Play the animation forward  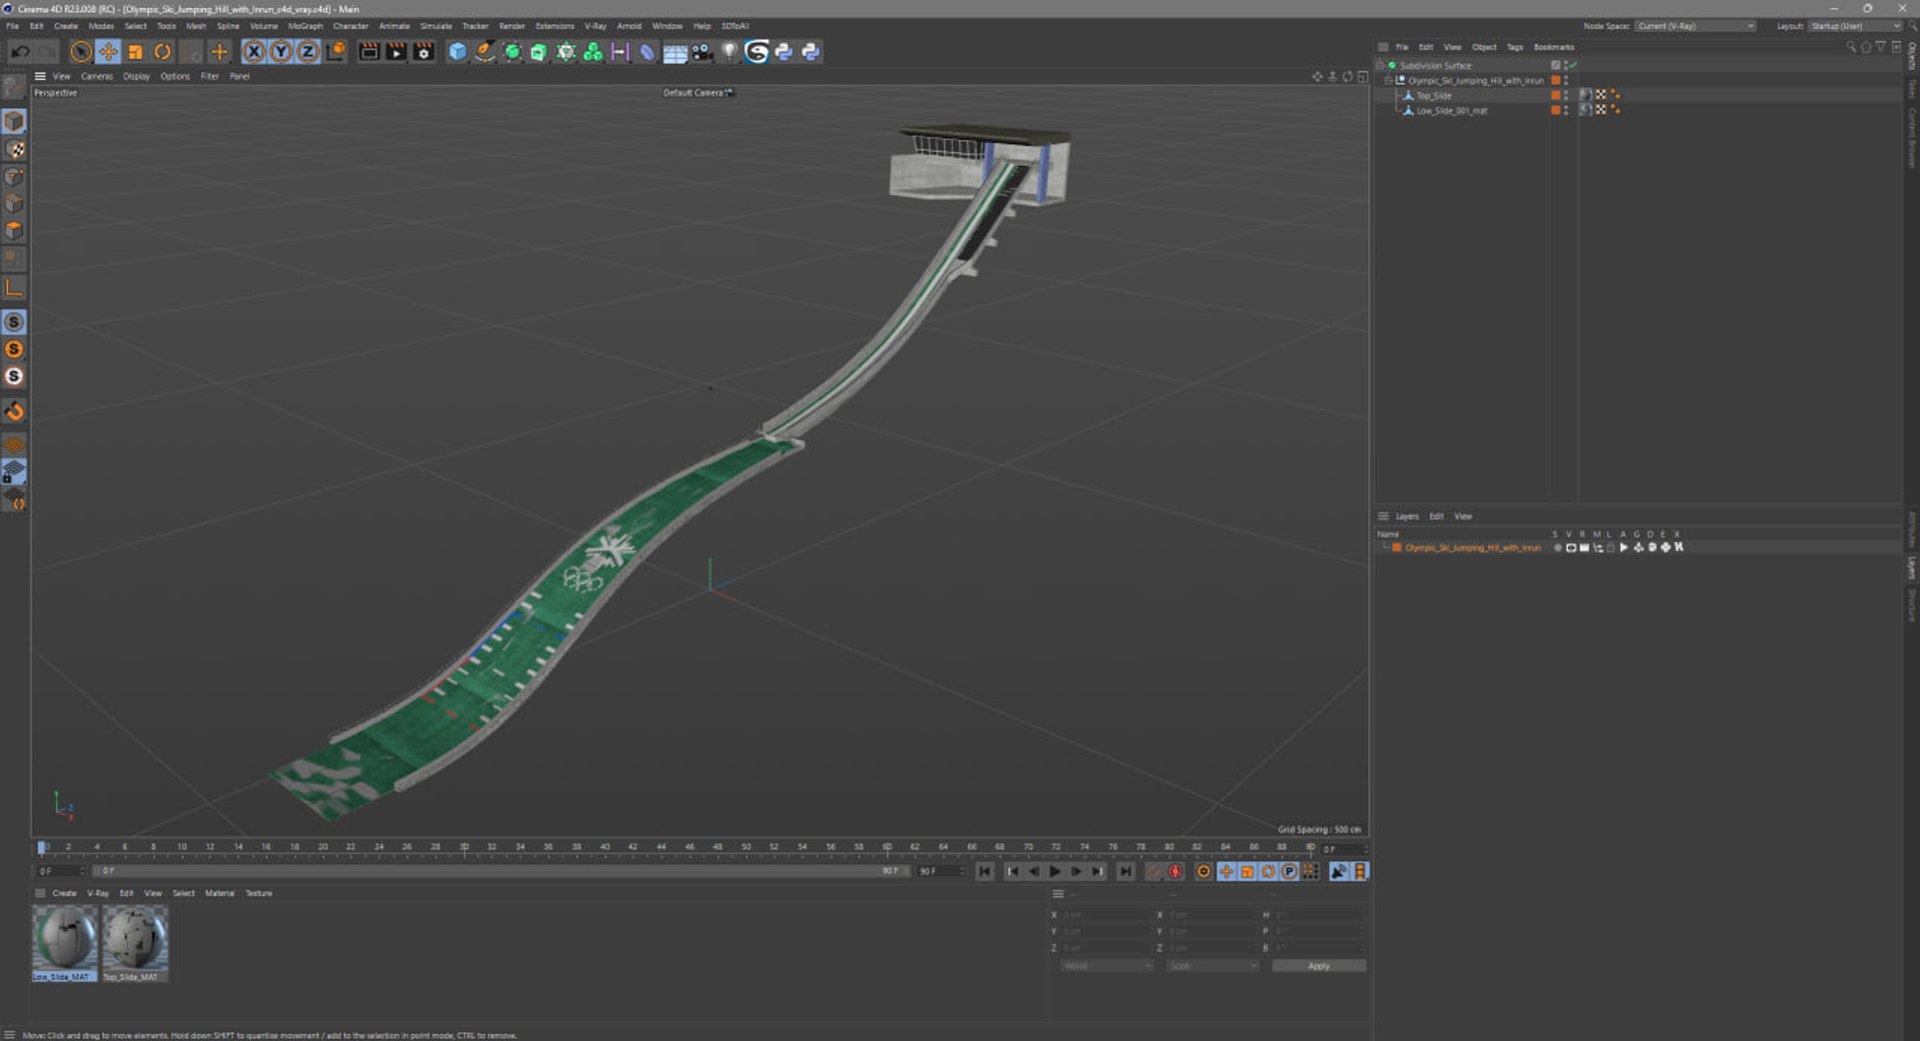coord(1055,872)
